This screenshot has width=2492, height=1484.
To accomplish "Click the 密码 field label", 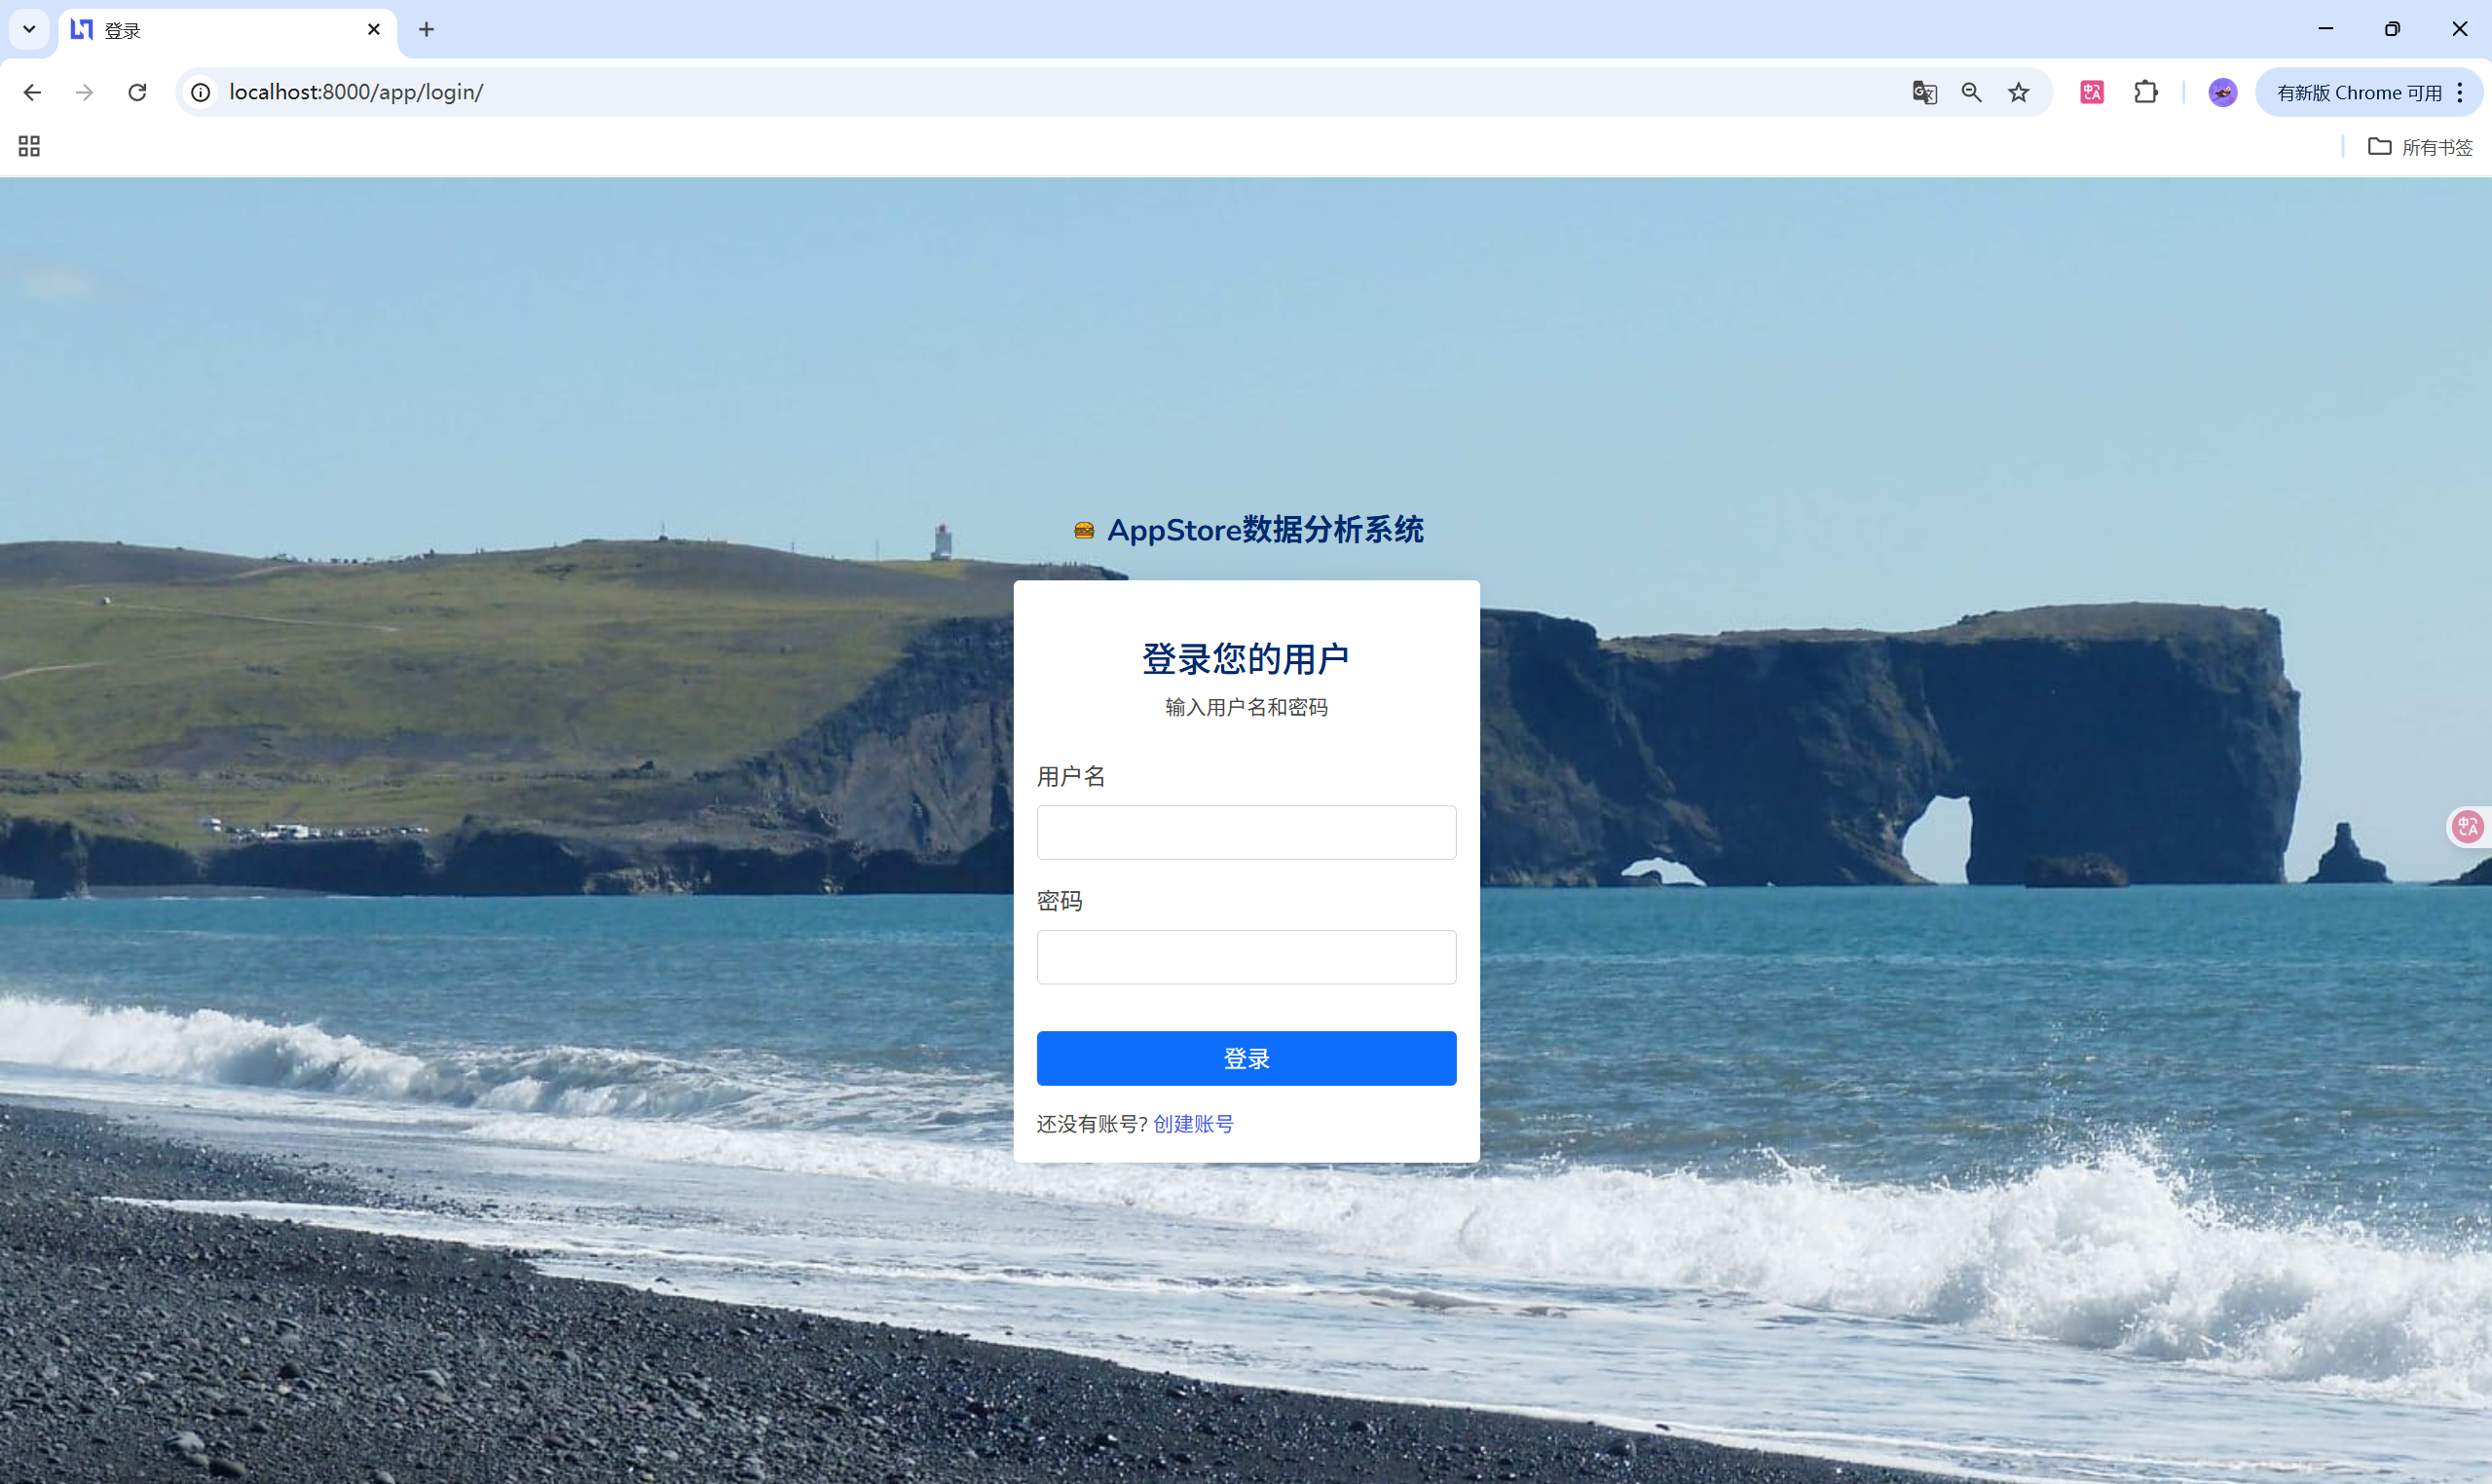I will [x=1060, y=901].
